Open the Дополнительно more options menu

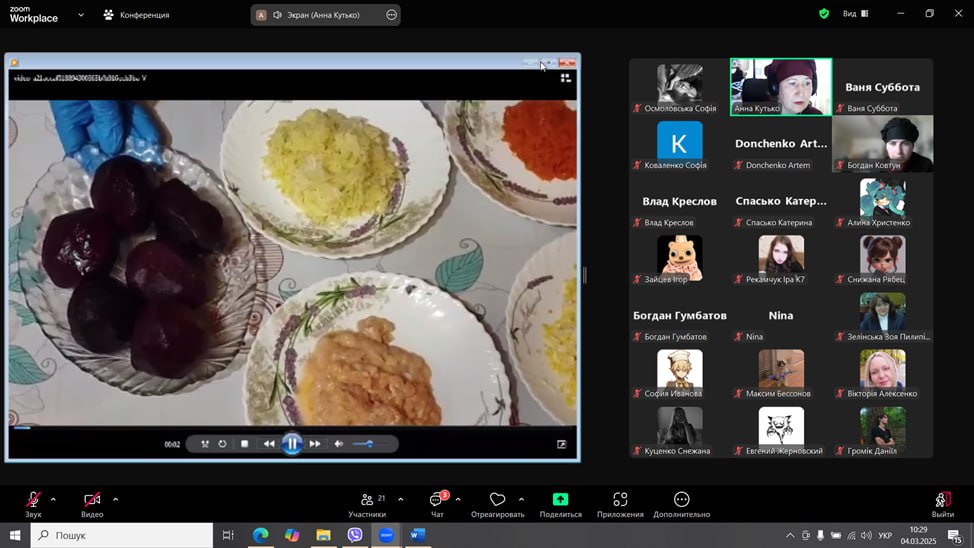681,500
